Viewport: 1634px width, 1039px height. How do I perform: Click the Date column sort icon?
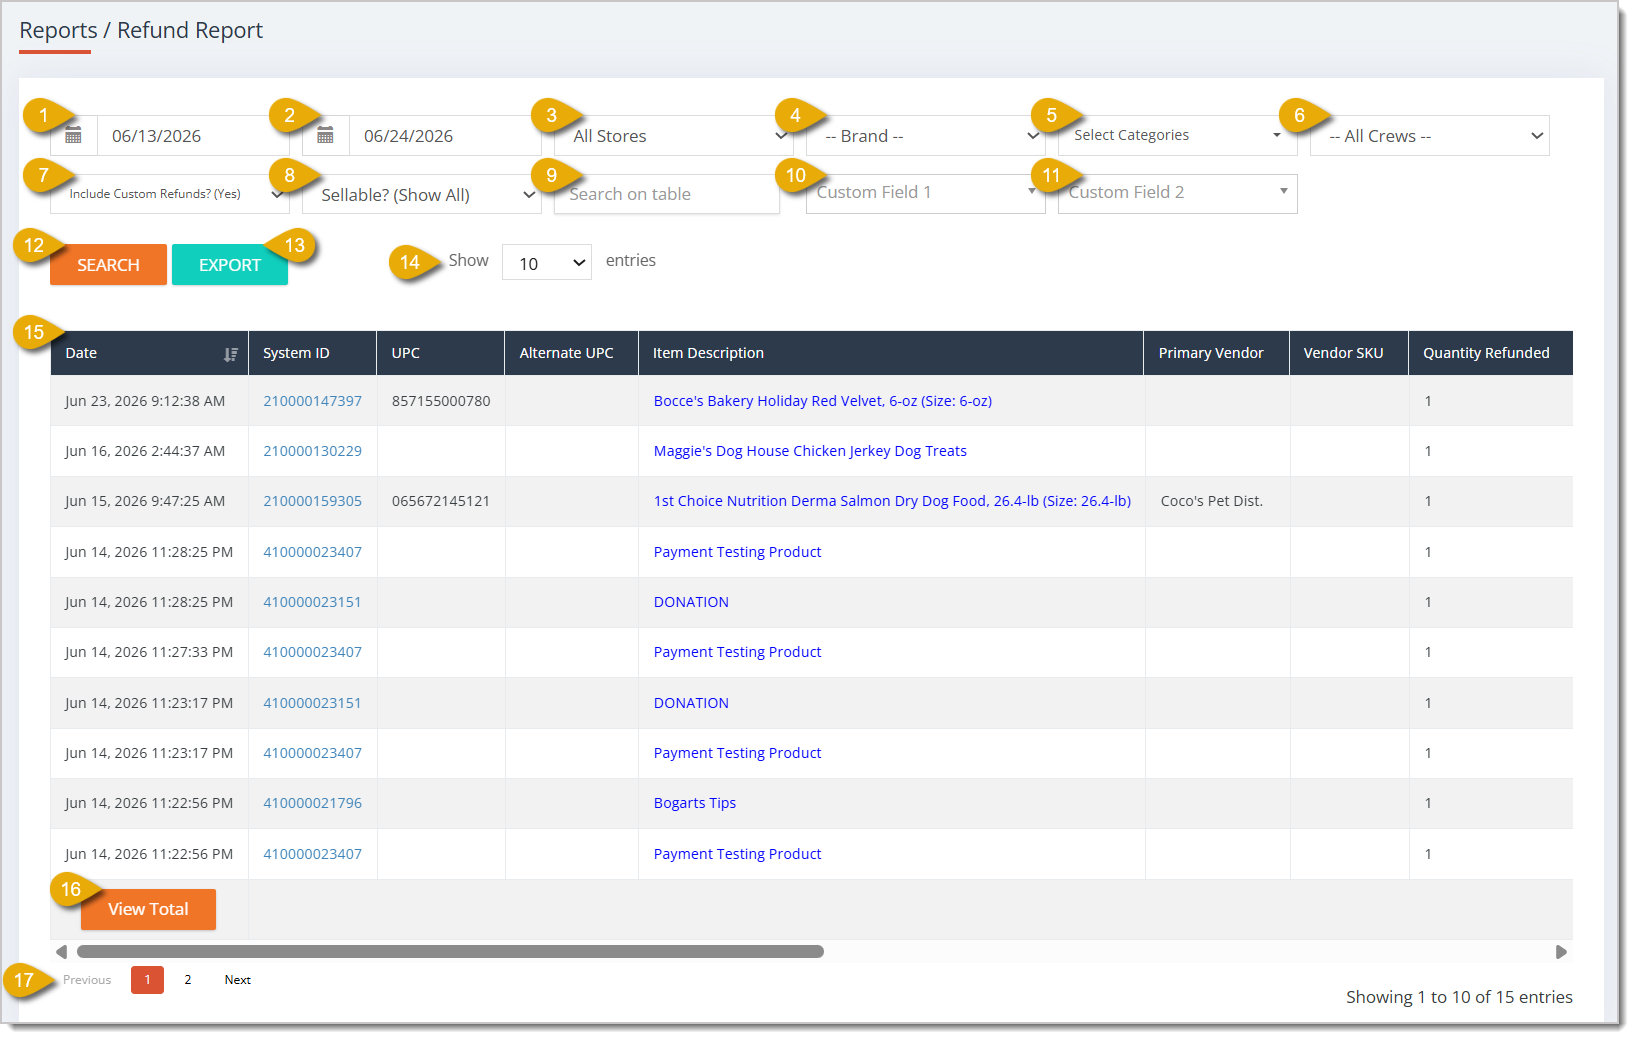[x=231, y=354]
